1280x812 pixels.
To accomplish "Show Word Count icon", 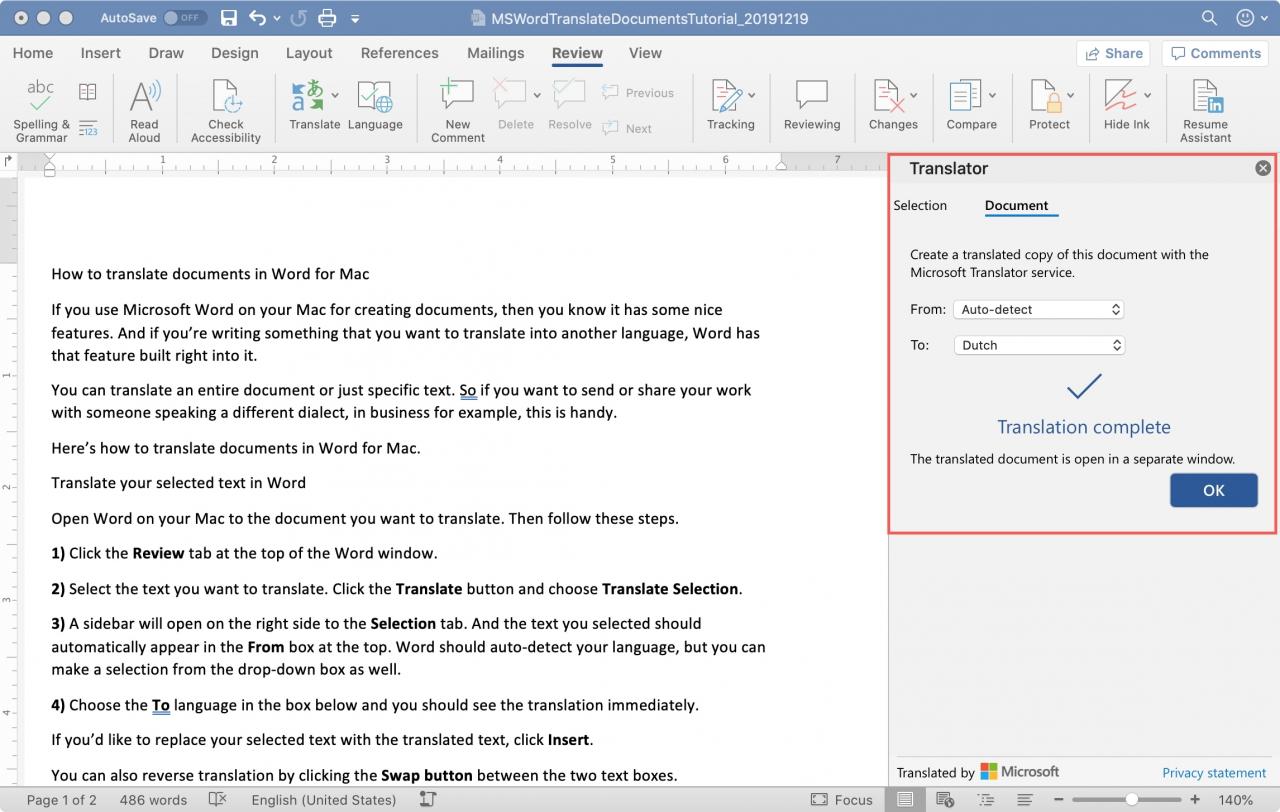I will [x=88, y=127].
